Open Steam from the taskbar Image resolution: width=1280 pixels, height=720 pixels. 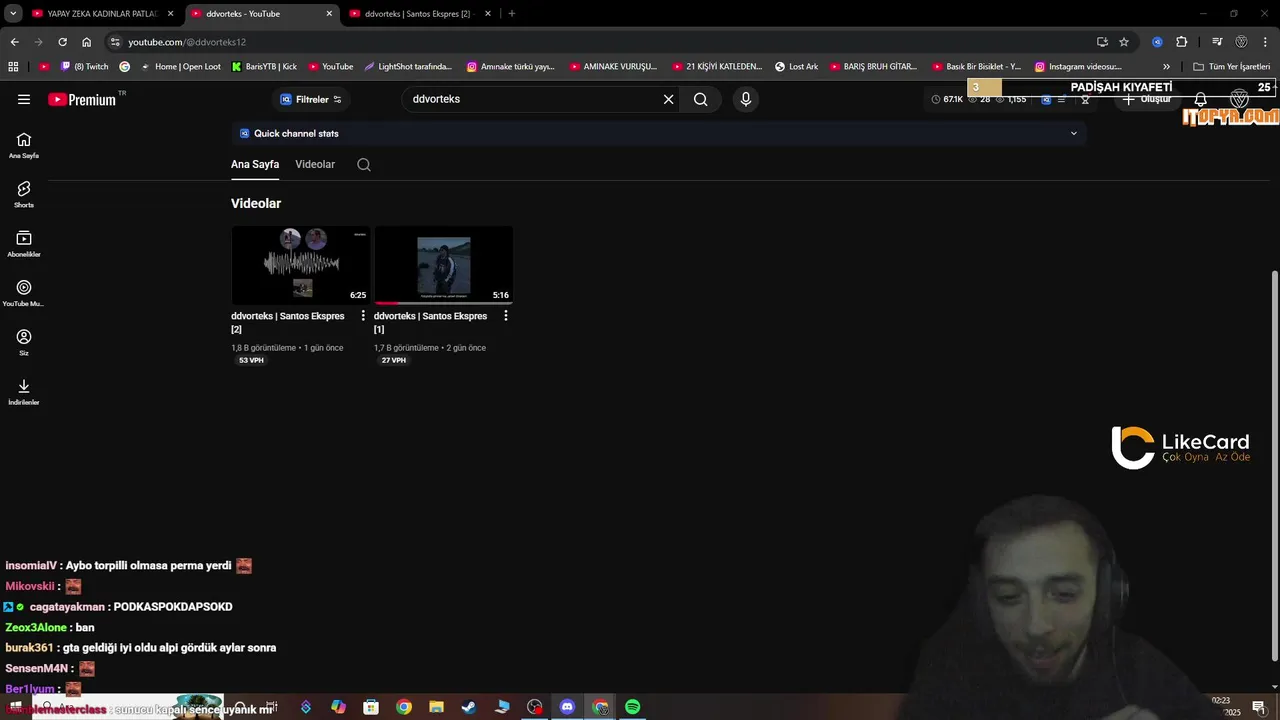tap(469, 707)
